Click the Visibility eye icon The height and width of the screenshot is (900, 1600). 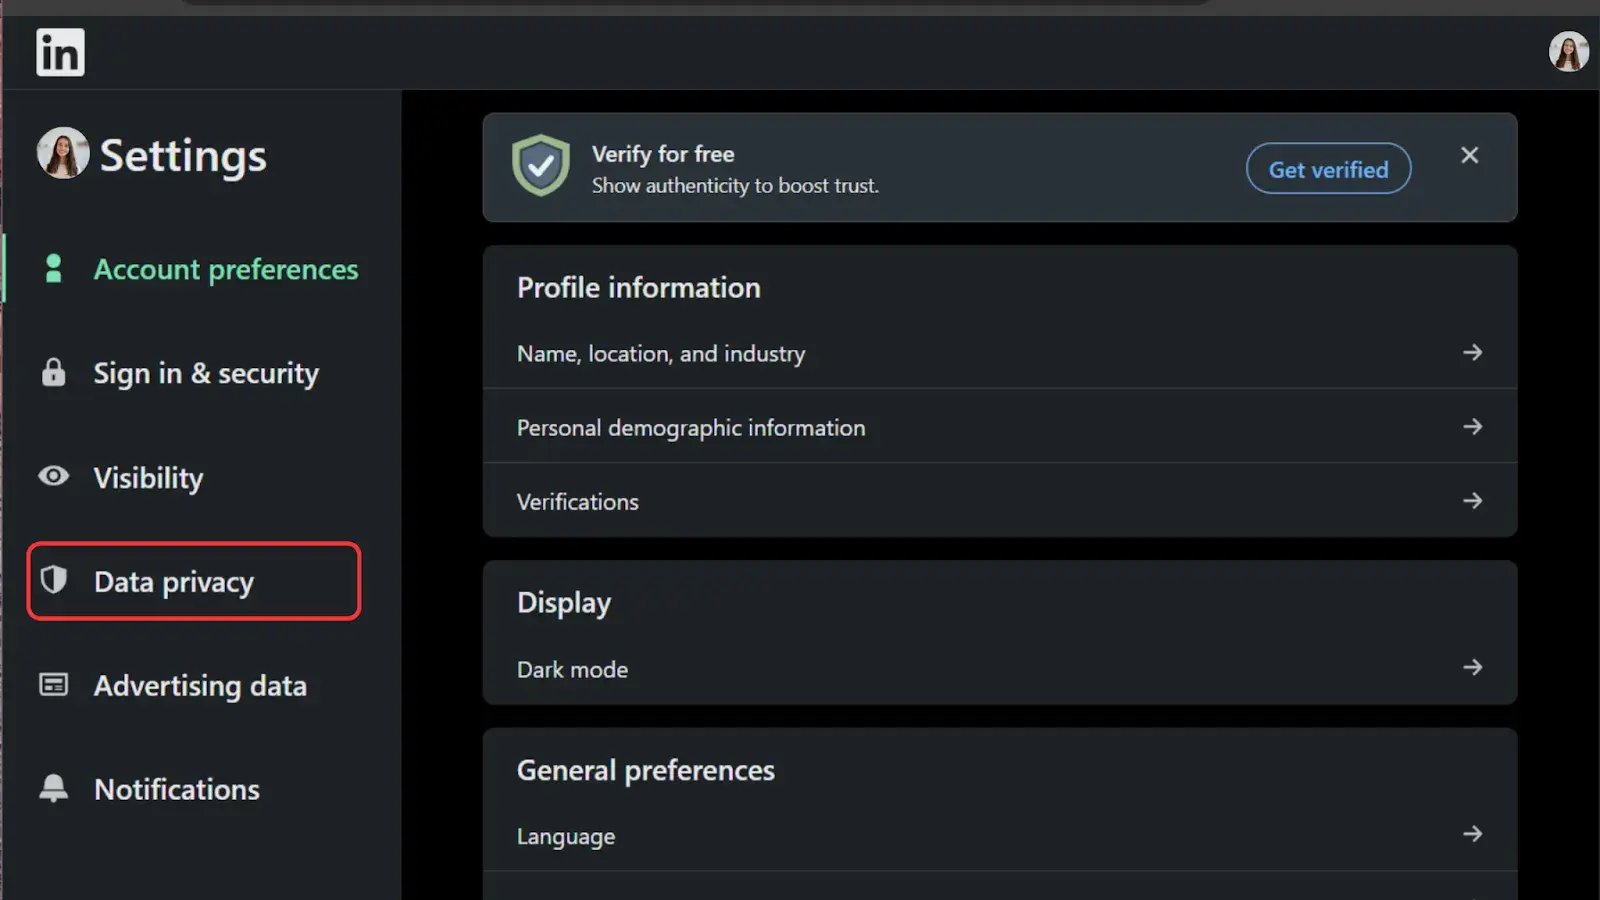point(54,477)
